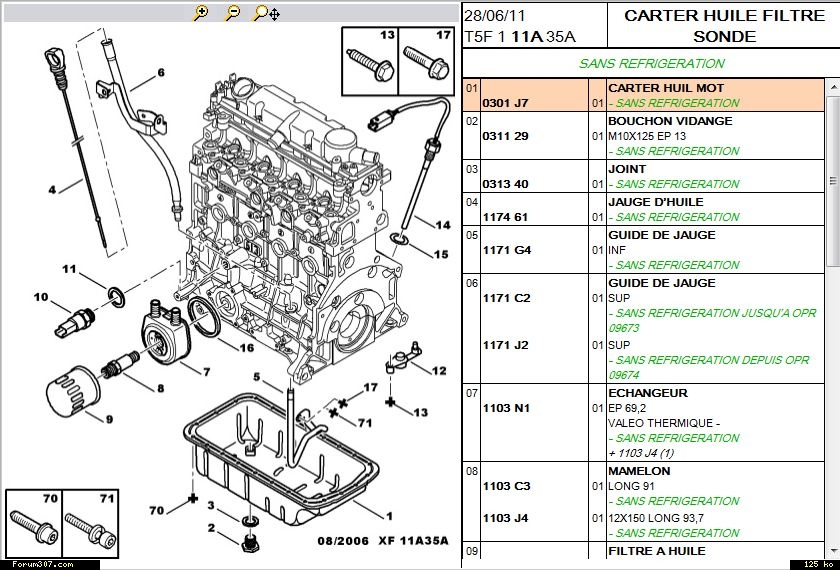Open the bolt 13 detail thumbnail

[x=371, y=59]
